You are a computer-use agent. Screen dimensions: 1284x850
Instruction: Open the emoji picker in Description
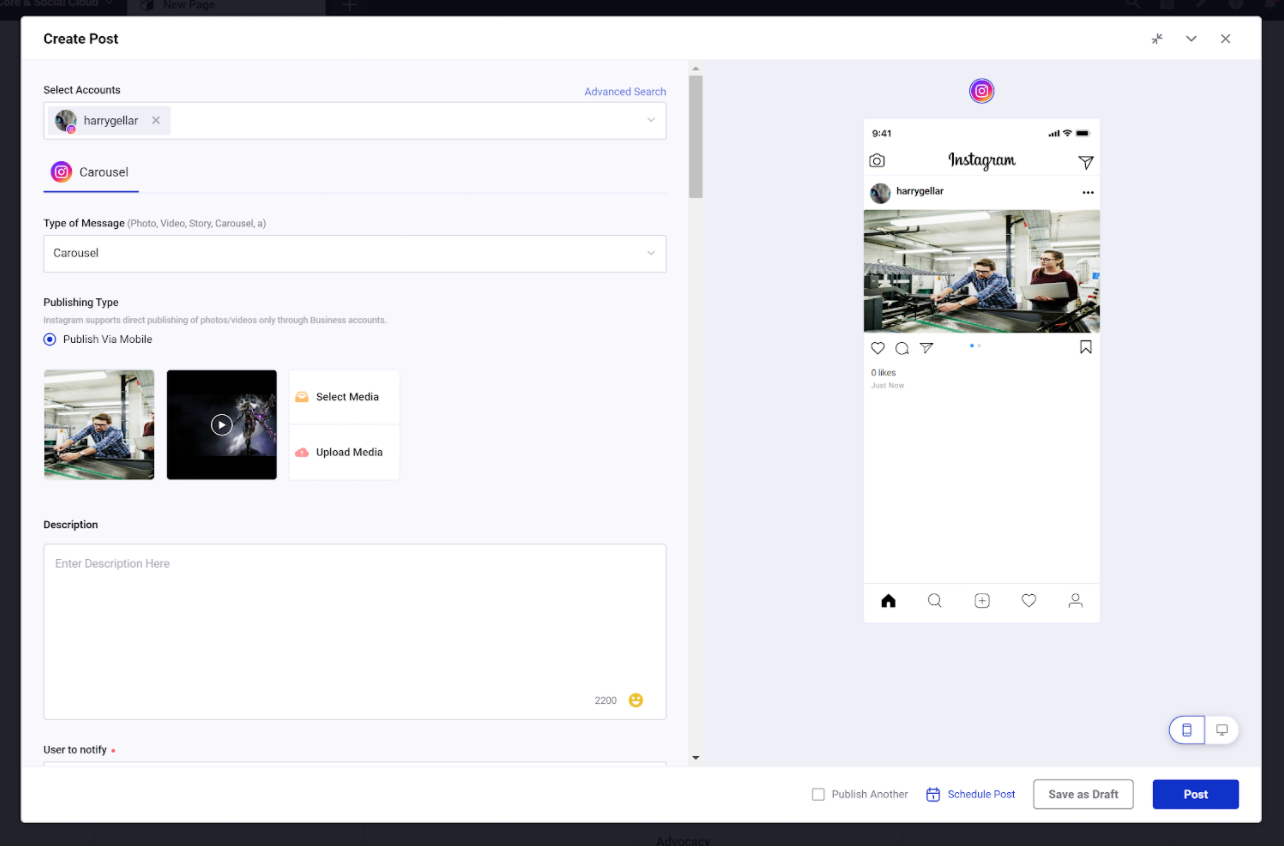(636, 701)
